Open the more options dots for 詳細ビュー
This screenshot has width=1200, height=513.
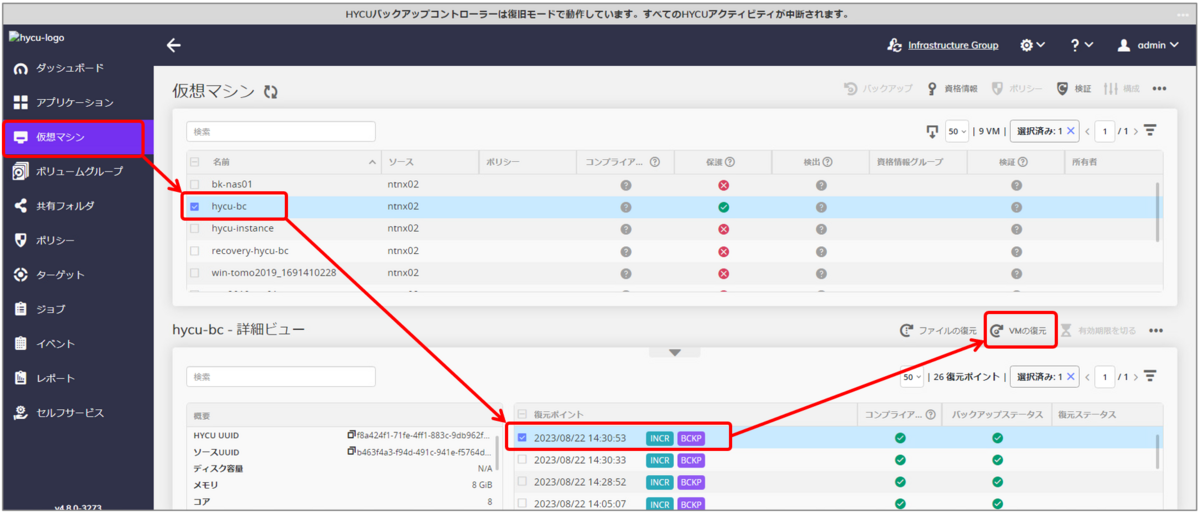(1157, 330)
